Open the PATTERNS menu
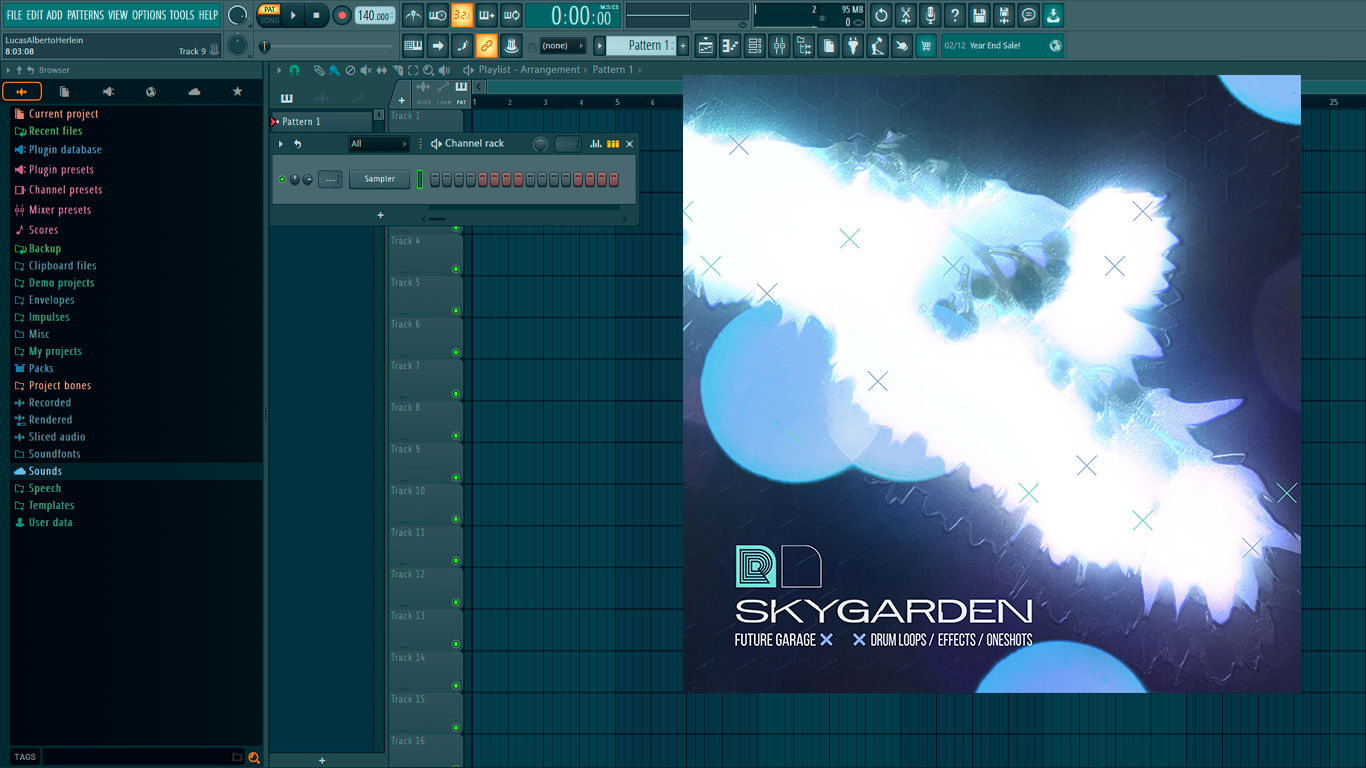Image resolution: width=1366 pixels, height=768 pixels. click(x=85, y=15)
